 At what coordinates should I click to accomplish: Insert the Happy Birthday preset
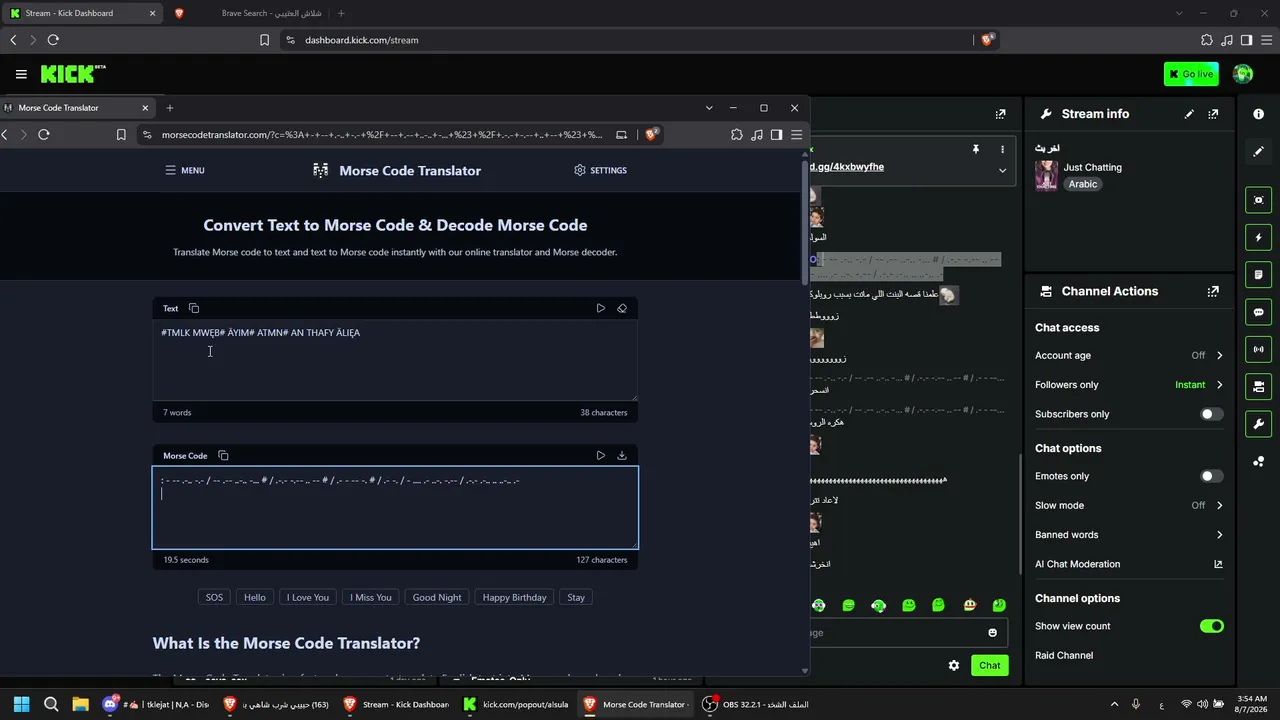click(x=514, y=597)
